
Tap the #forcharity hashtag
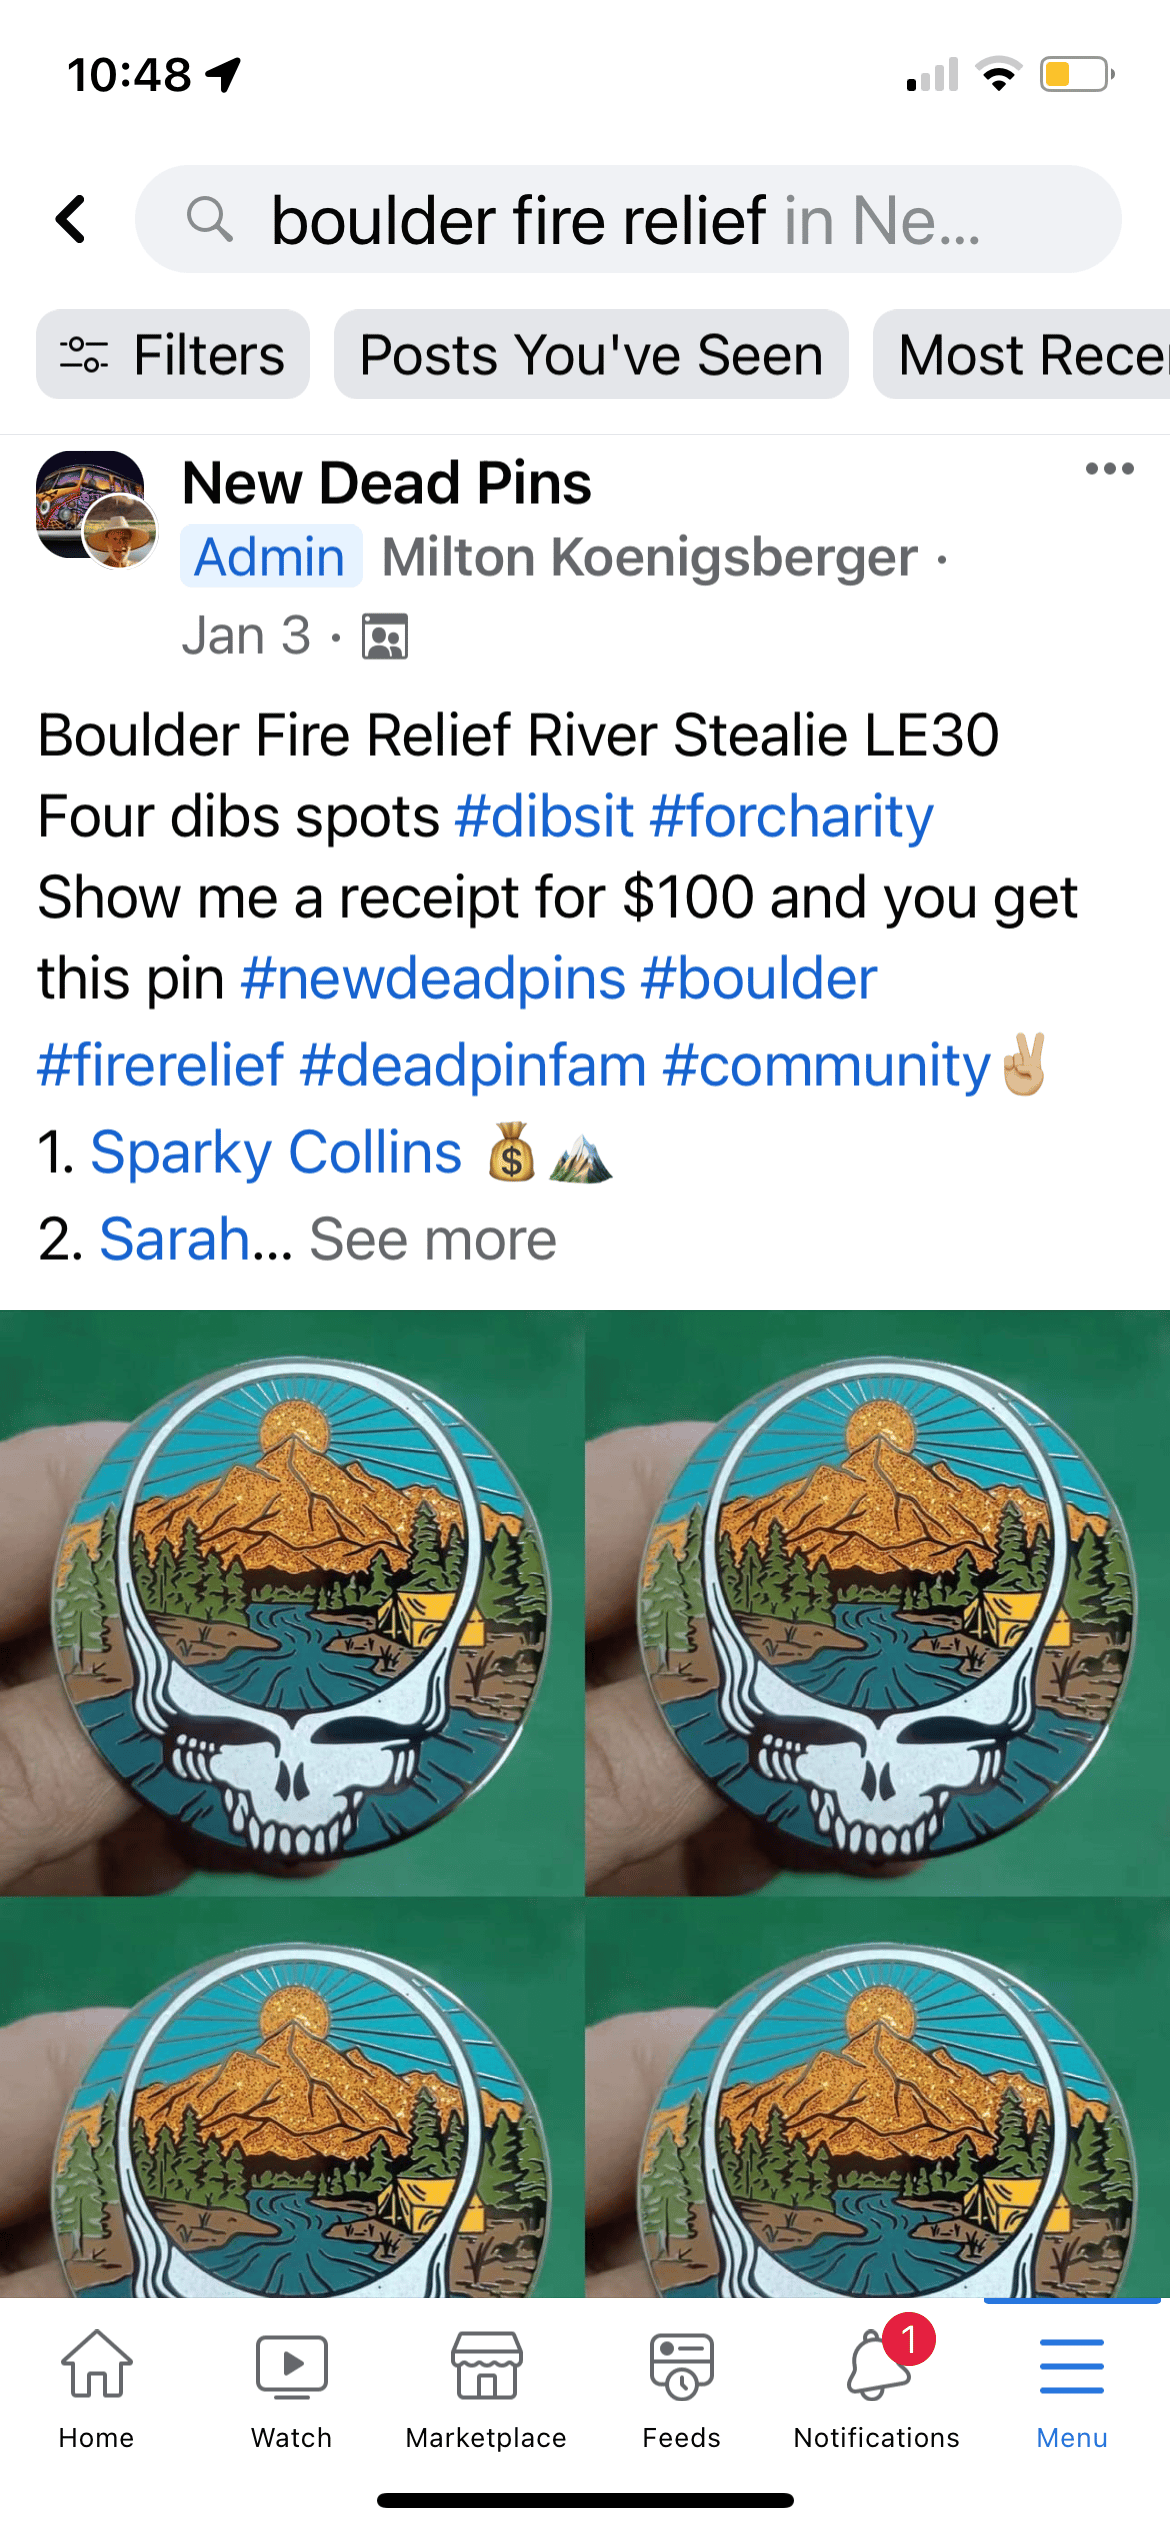point(792,816)
